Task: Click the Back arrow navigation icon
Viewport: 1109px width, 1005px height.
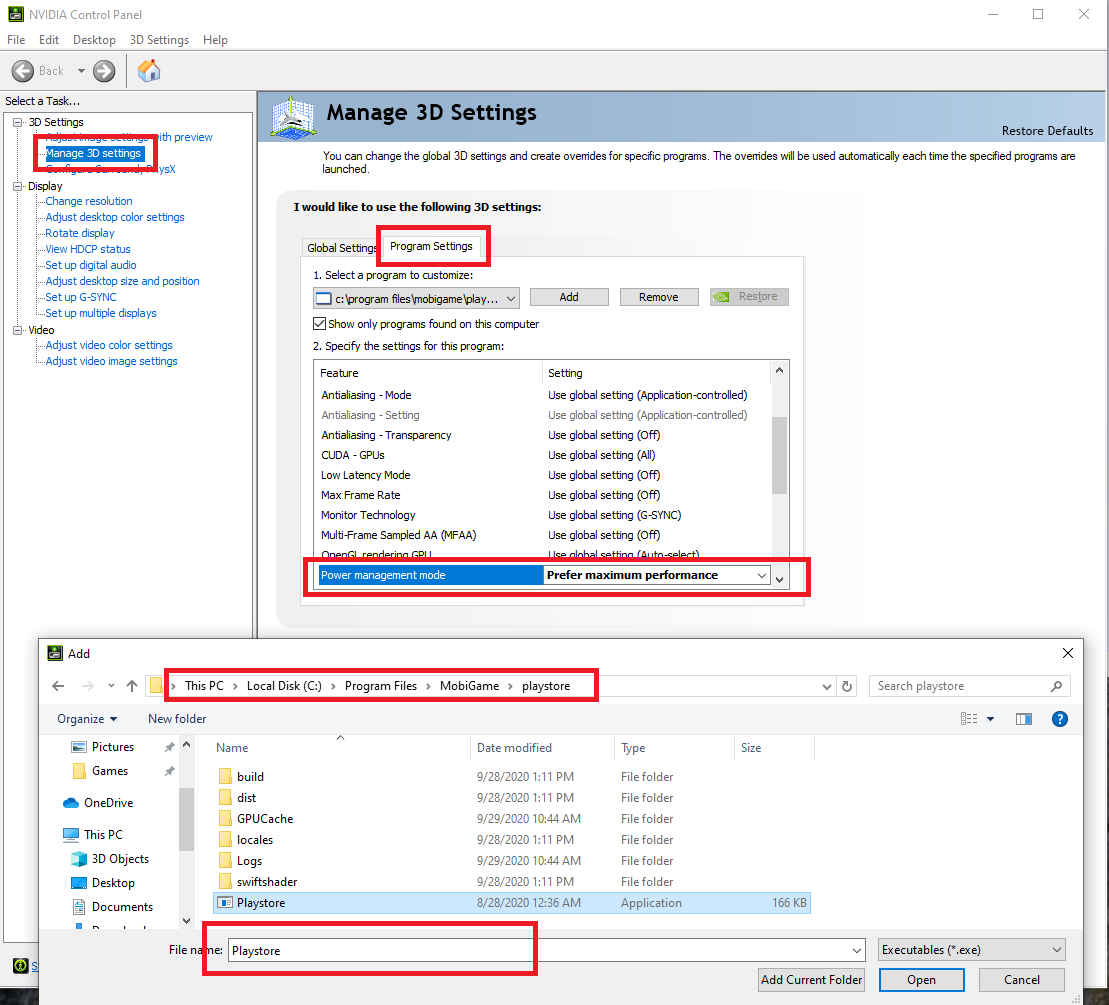Action: [25, 71]
